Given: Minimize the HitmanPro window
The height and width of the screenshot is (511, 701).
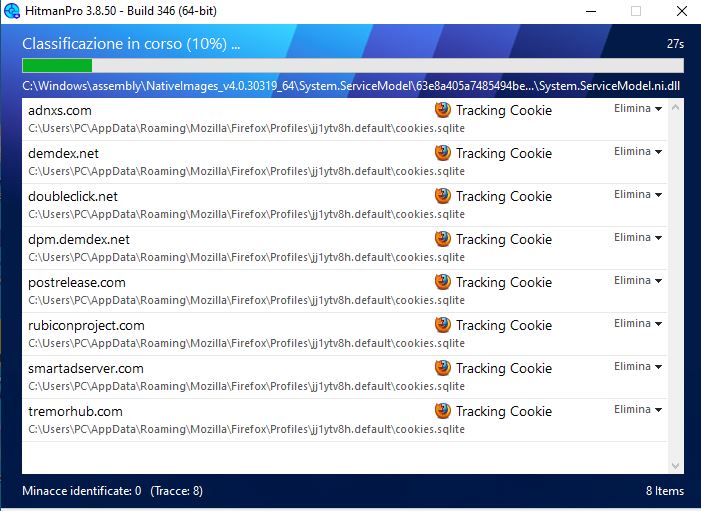Looking at the screenshot, I should pyautogui.click(x=591, y=11).
